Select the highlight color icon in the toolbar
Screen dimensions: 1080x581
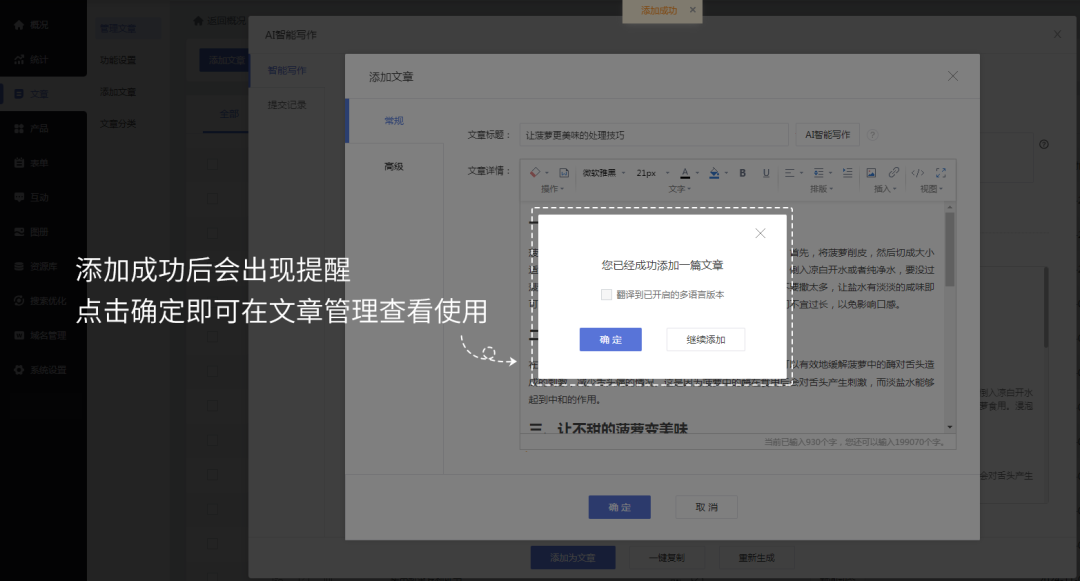coord(714,172)
